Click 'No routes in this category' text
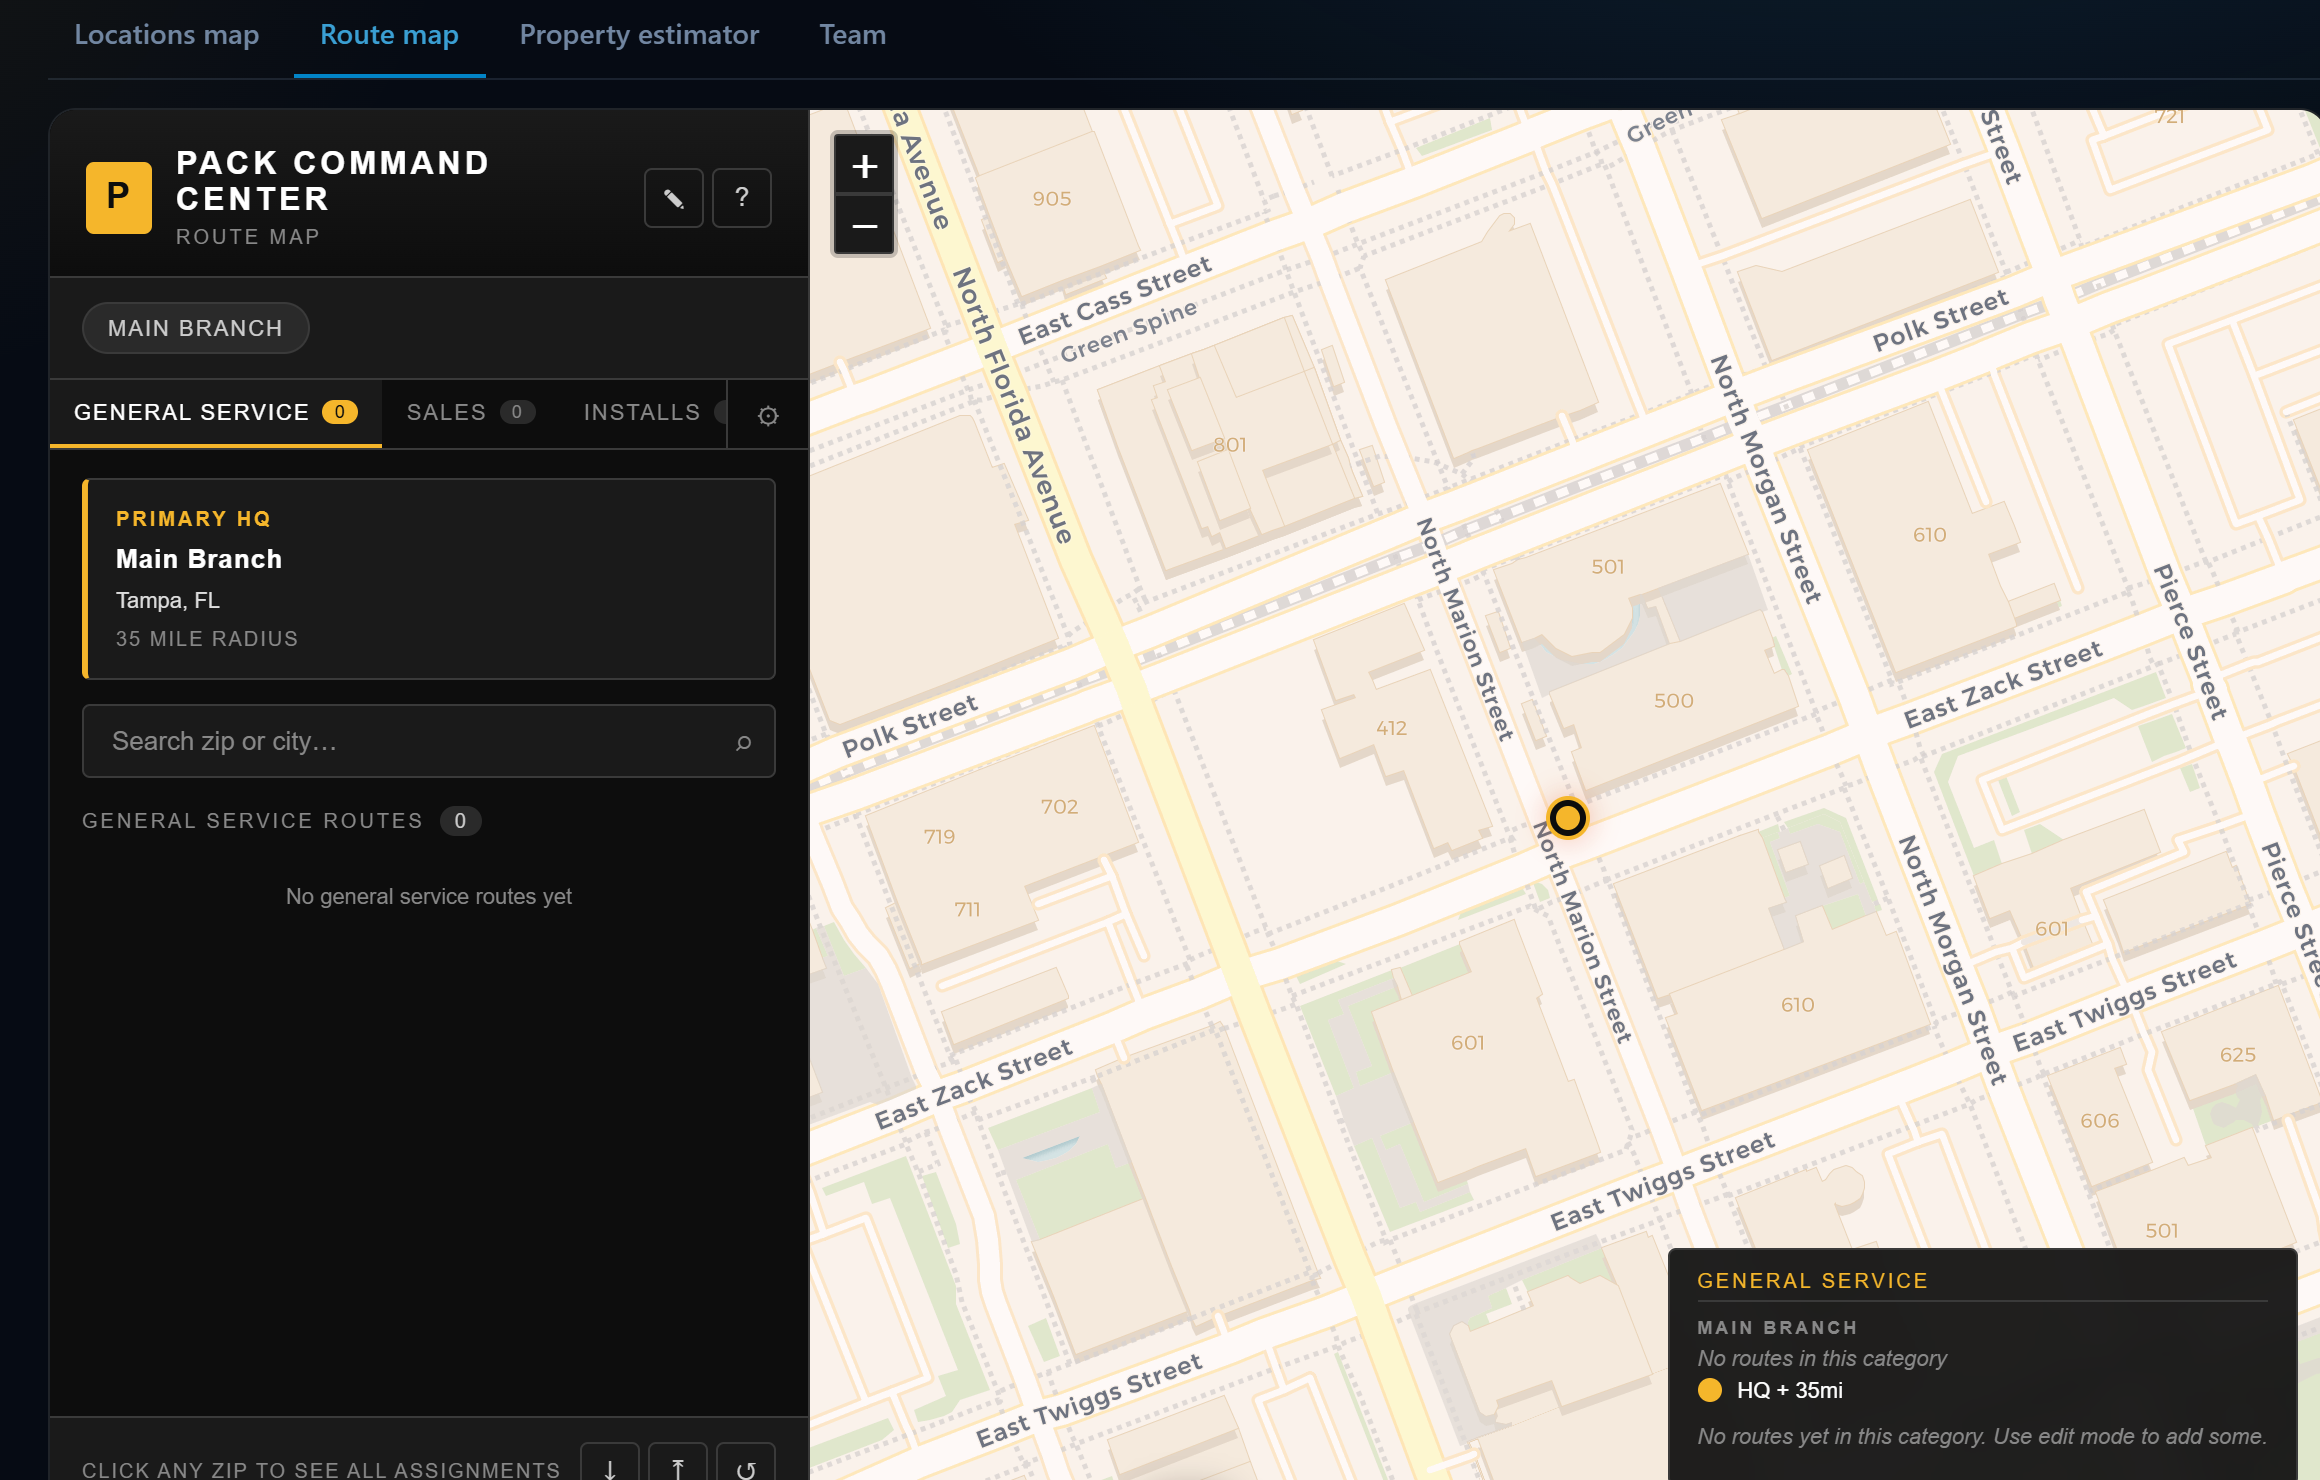2320x1480 pixels. [1822, 1359]
